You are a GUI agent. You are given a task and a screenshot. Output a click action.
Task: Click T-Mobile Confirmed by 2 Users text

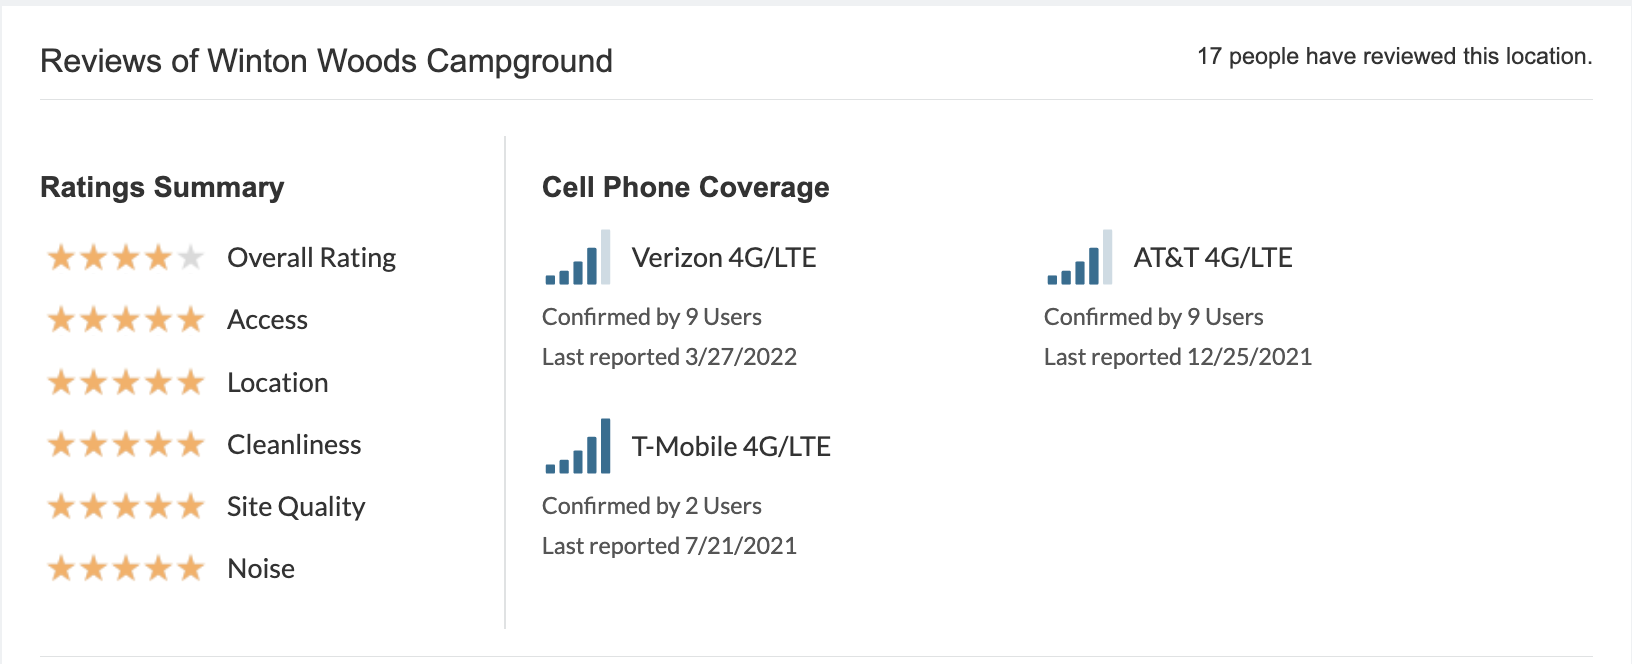pyautogui.click(x=652, y=506)
